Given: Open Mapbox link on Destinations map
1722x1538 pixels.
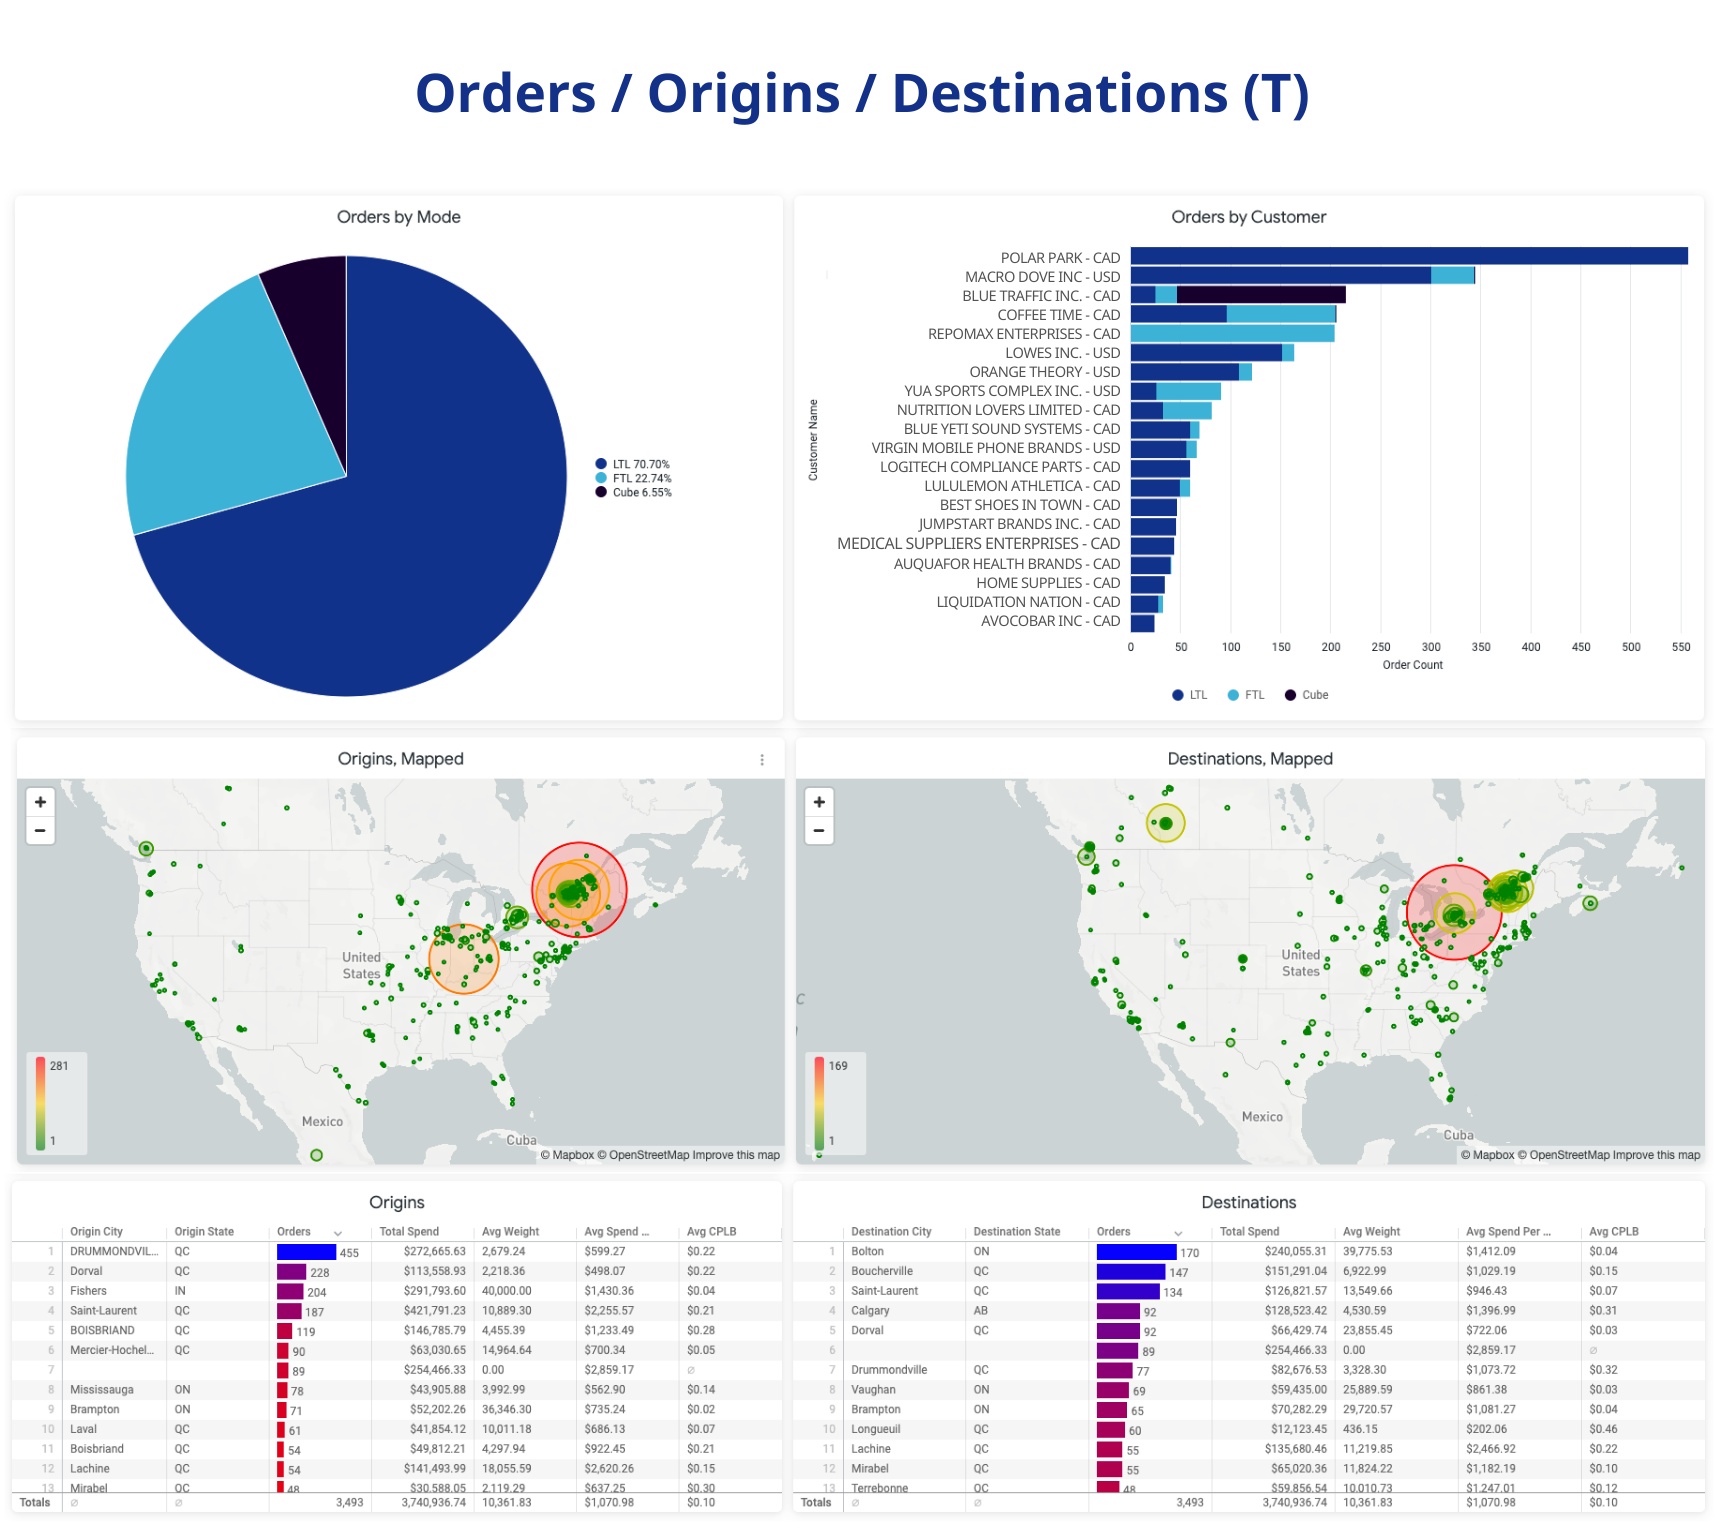Looking at the screenshot, I should tap(1487, 1155).
